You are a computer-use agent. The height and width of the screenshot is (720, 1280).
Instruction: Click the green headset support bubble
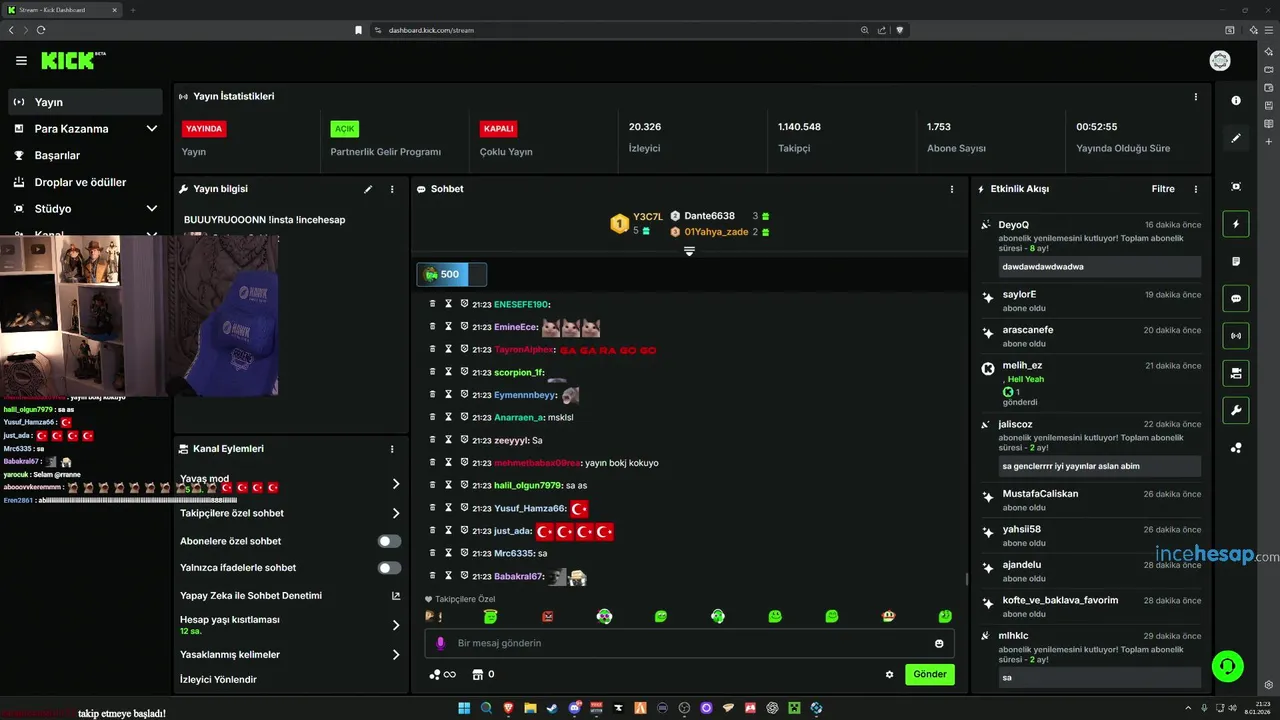point(1227,666)
